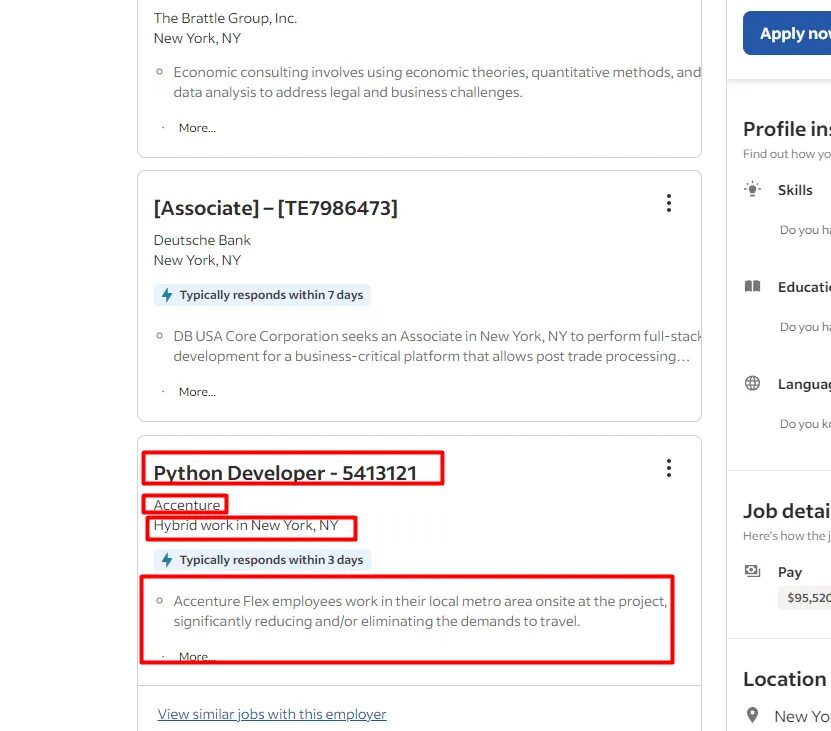The height and width of the screenshot is (731, 831).
Task: Open 'View similar jobs with this employer'
Action: pos(272,714)
